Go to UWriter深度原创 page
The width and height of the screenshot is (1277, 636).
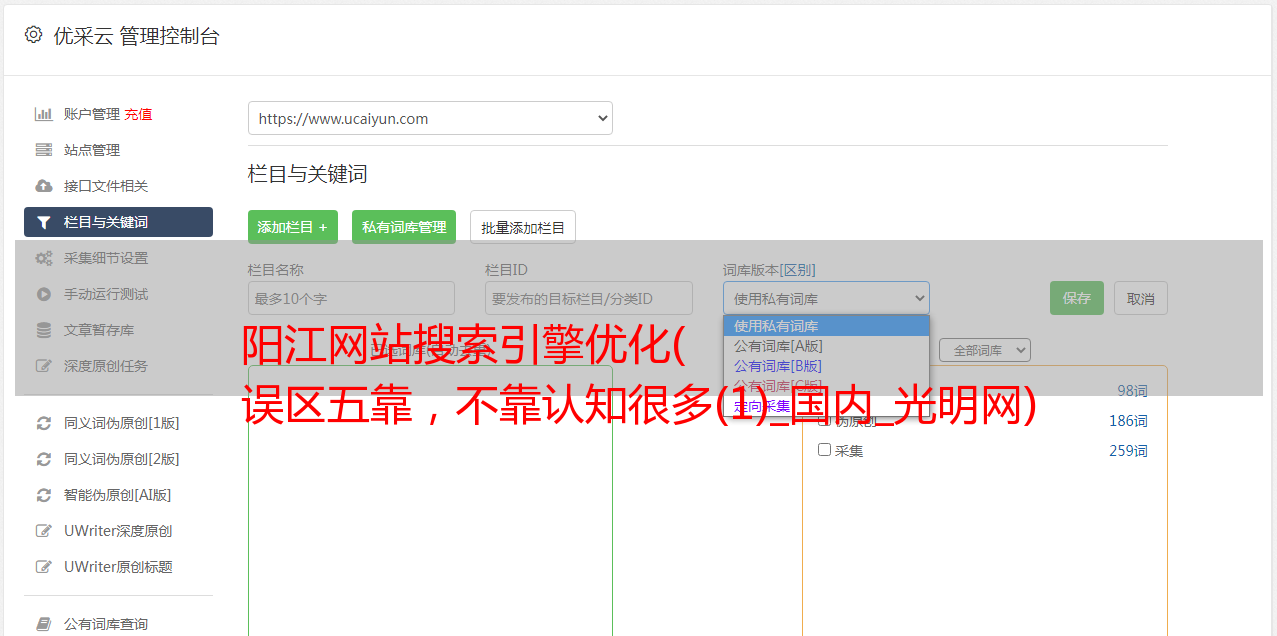tap(118, 531)
